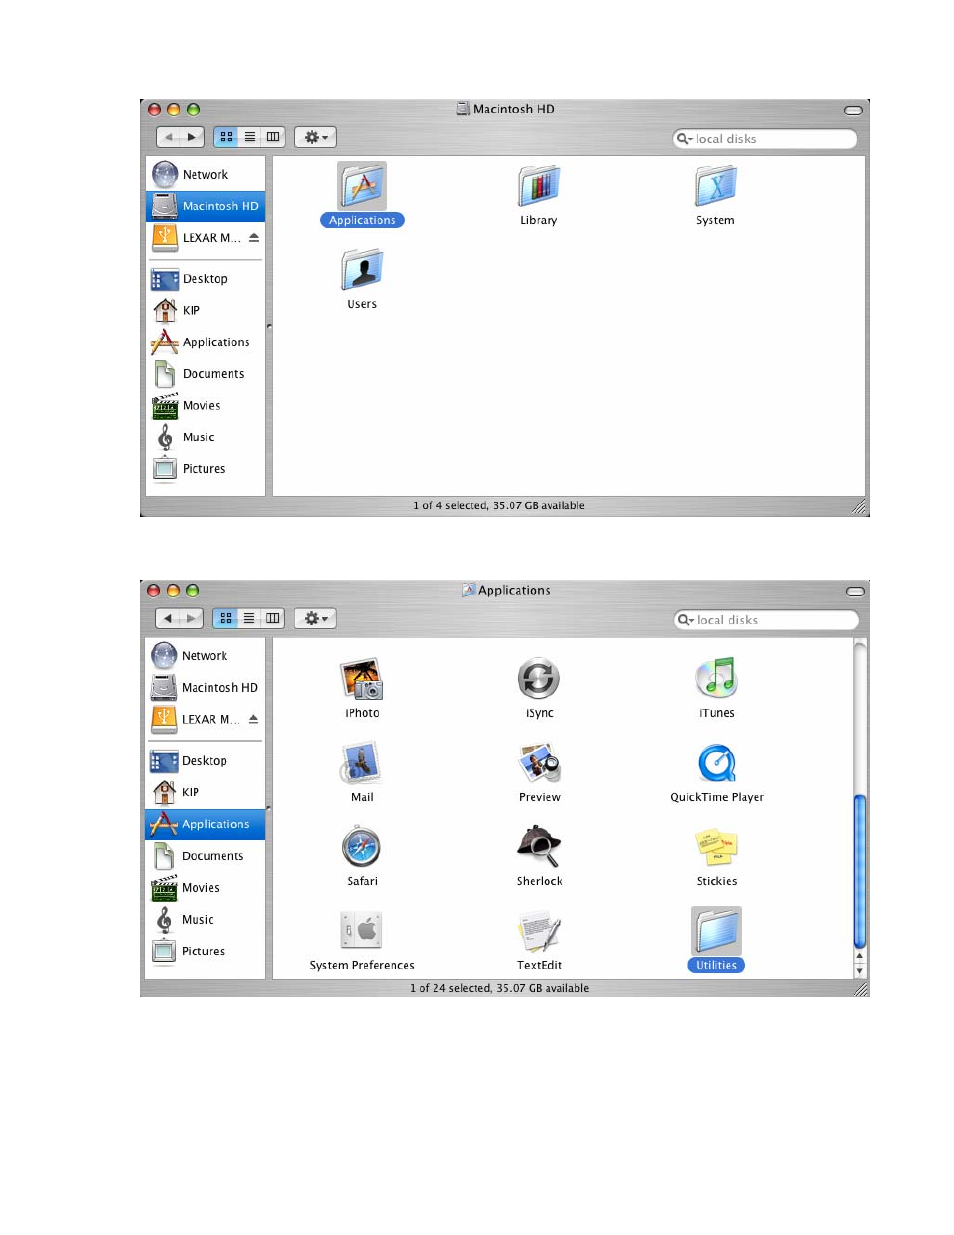The image size is (954, 1235).
Task: Eject LEXAR drive in Macintosh HD window sidebar
Action: point(254,238)
